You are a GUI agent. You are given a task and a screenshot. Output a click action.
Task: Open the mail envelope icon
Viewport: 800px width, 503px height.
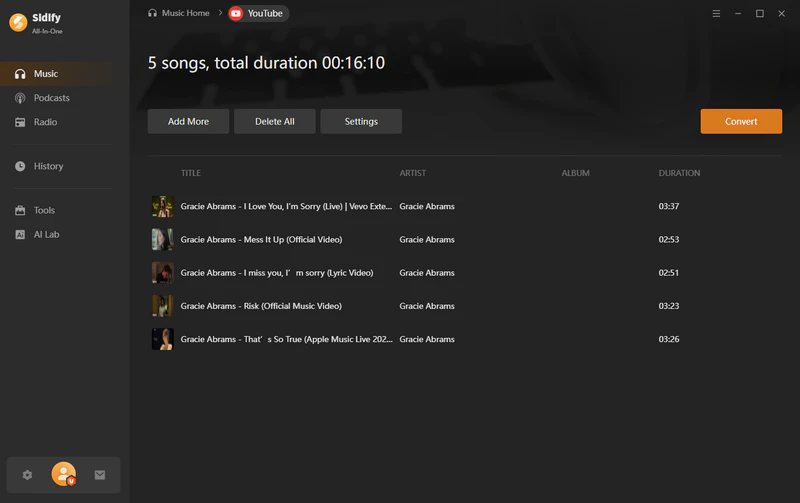(100, 475)
